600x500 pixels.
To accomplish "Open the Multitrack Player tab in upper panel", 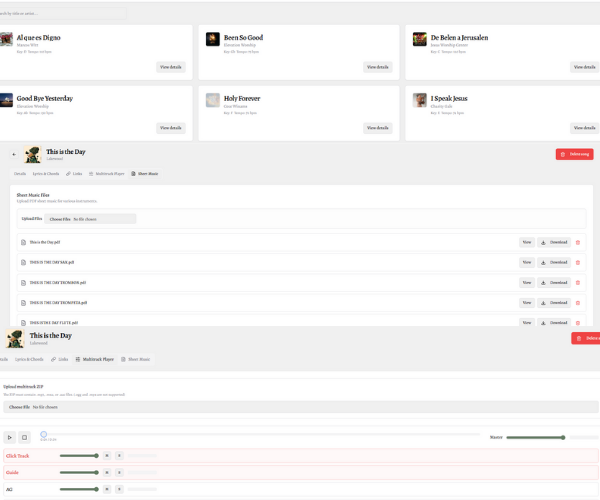I will click(107, 174).
